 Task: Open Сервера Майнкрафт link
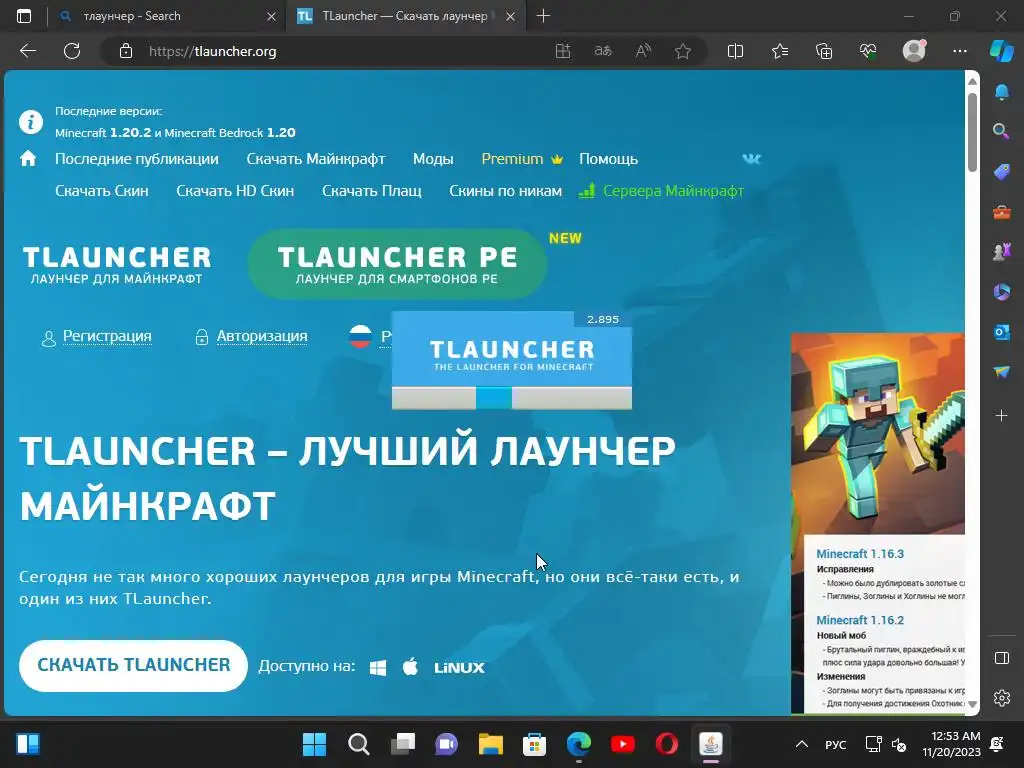pyautogui.click(x=662, y=191)
